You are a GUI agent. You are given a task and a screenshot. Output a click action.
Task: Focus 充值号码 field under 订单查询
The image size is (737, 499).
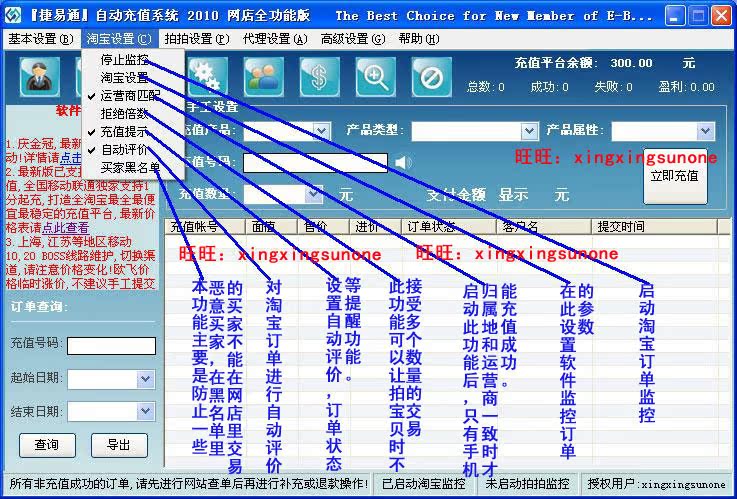pyautogui.click(x=111, y=346)
